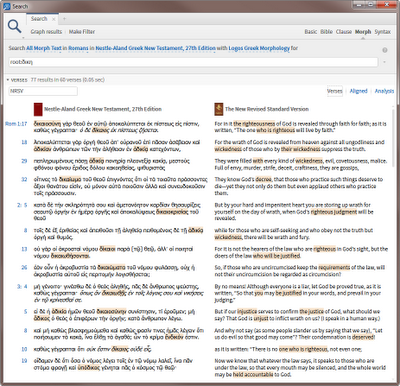Click highlighted word 'deserved' in NRSV

pyautogui.click(x=364, y=337)
